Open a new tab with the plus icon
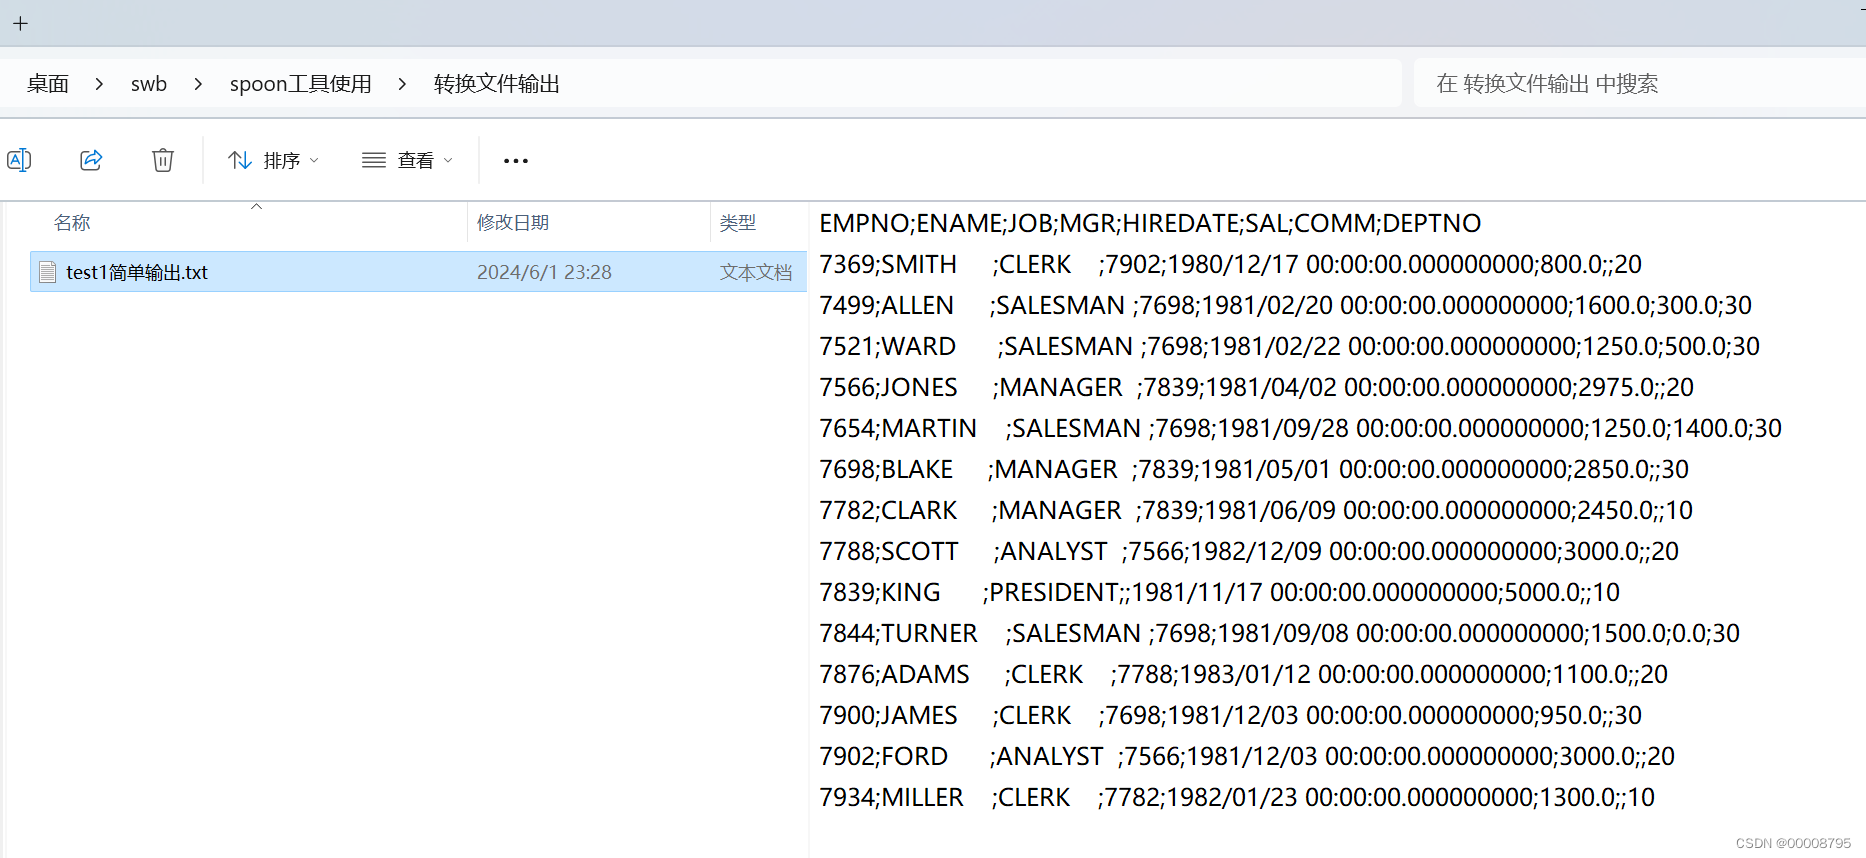 pyautogui.click(x=20, y=23)
